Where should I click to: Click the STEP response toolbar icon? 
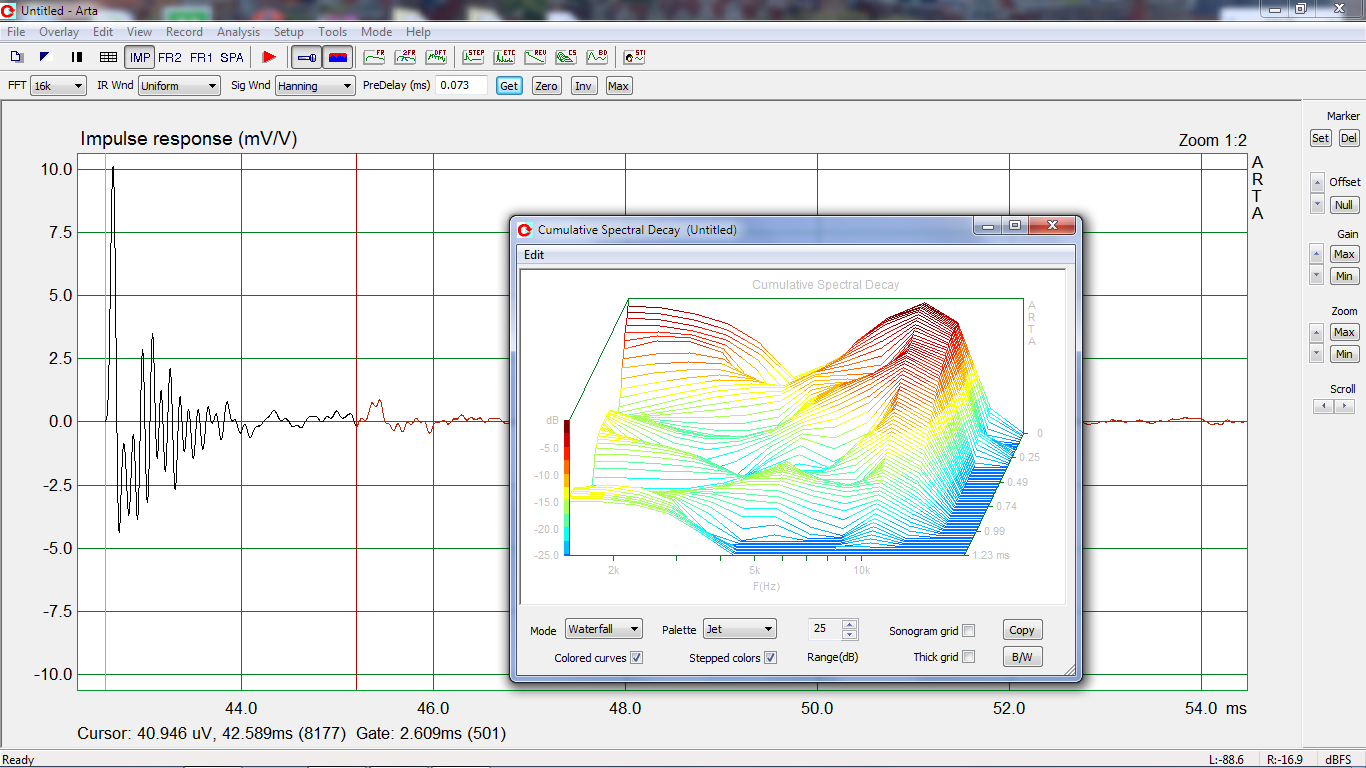(473, 57)
